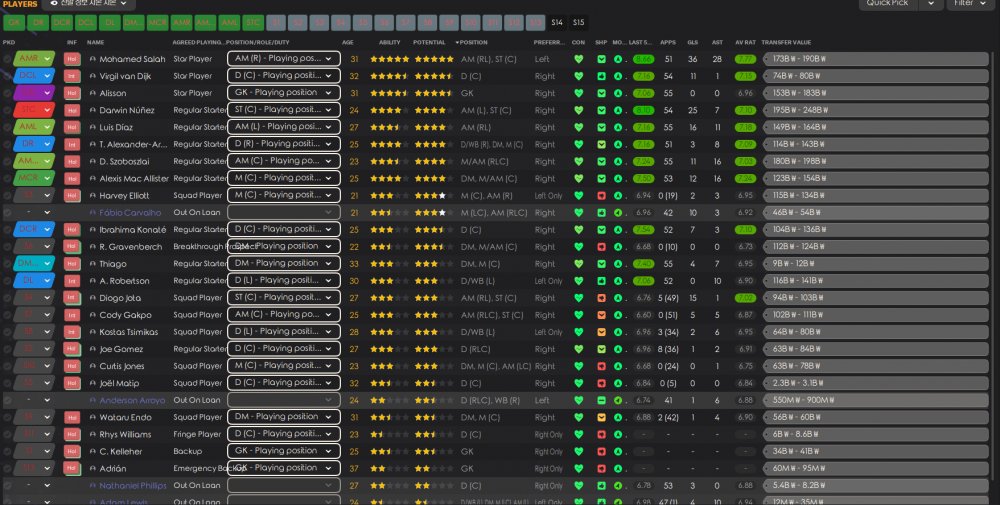Open the view selector dropdown beside PLAYERS
The height and width of the screenshot is (505, 1000).
coord(89,4)
